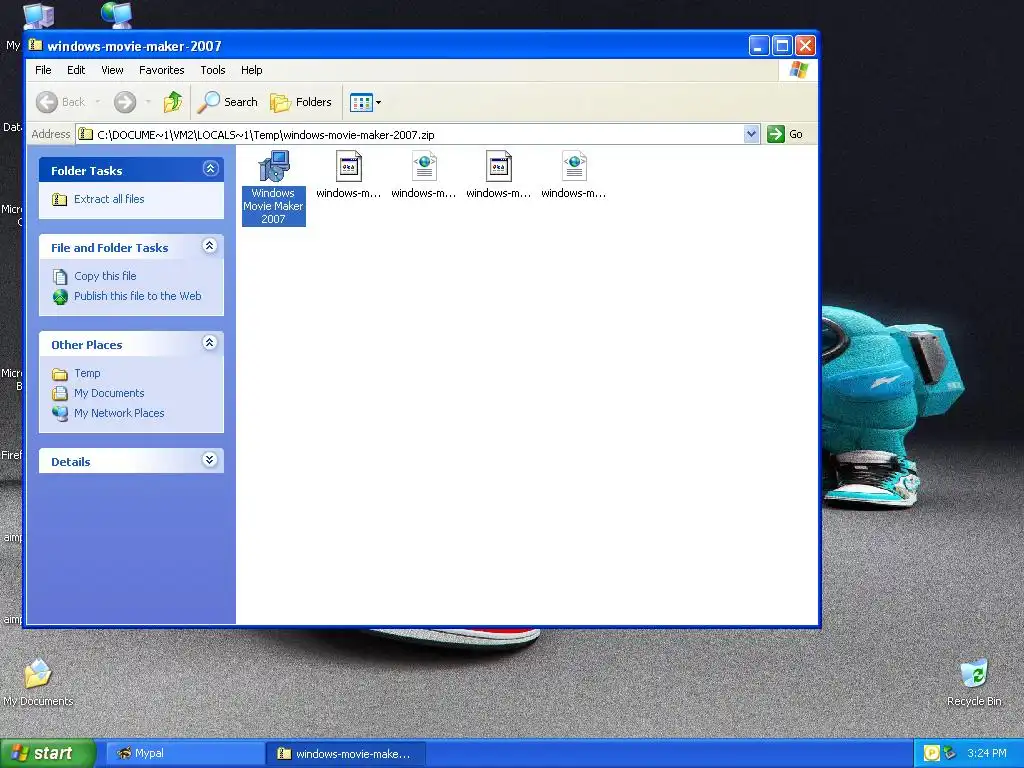
Task: Click Publish this file to the Web
Action: [x=138, y=296]
